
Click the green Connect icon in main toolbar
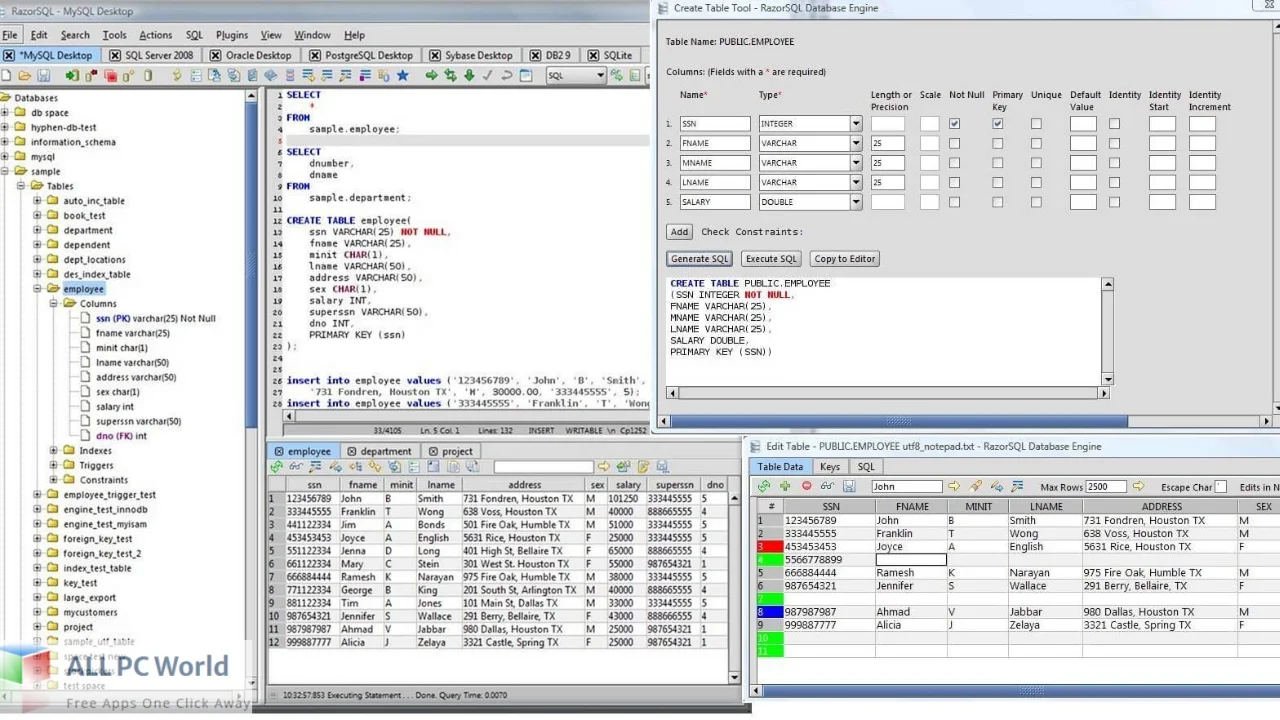point(72,75)
